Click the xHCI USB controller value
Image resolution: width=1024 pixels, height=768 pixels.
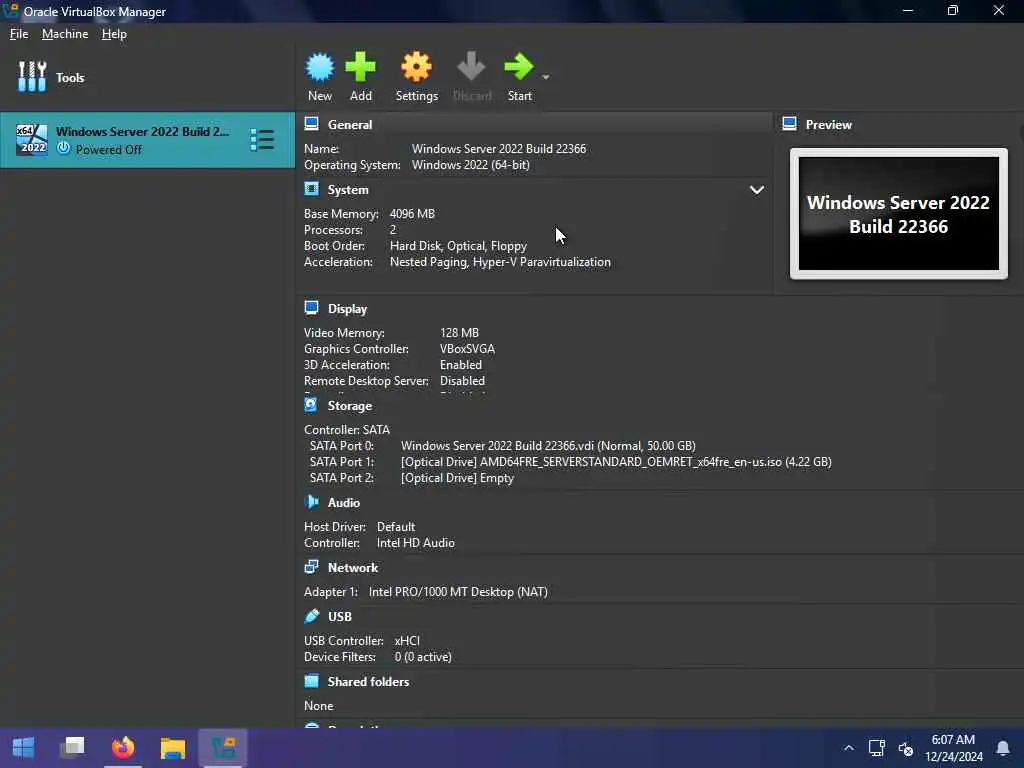click(407, 641)
